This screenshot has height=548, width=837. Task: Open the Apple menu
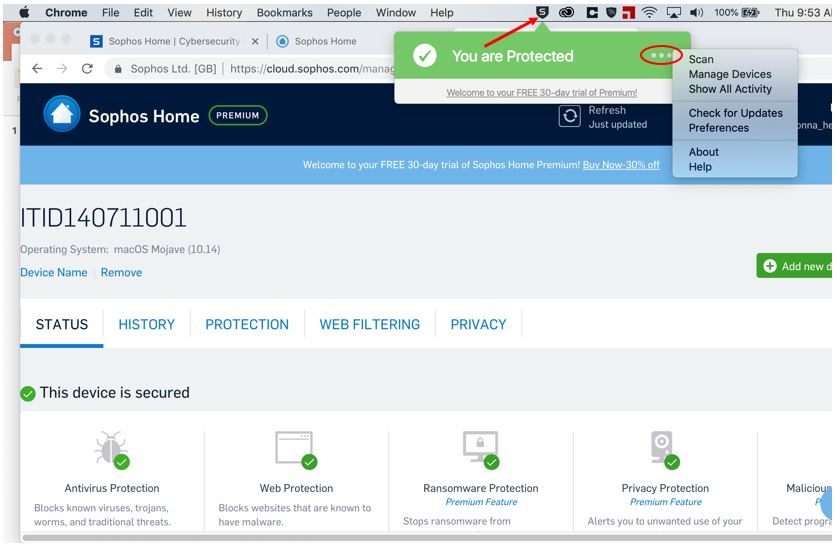[x=24, y=12]
